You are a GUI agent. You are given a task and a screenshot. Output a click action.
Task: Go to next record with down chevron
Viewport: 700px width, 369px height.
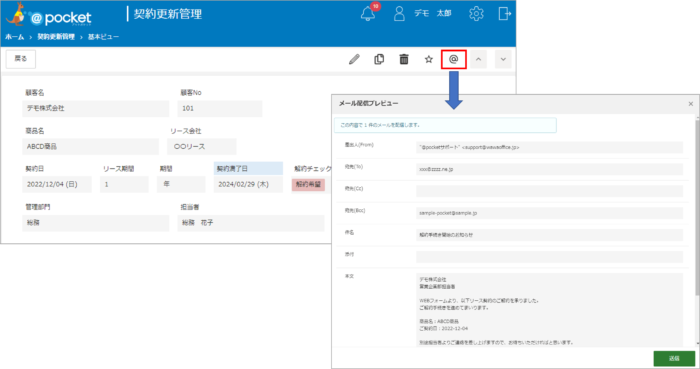pos(503,59)
